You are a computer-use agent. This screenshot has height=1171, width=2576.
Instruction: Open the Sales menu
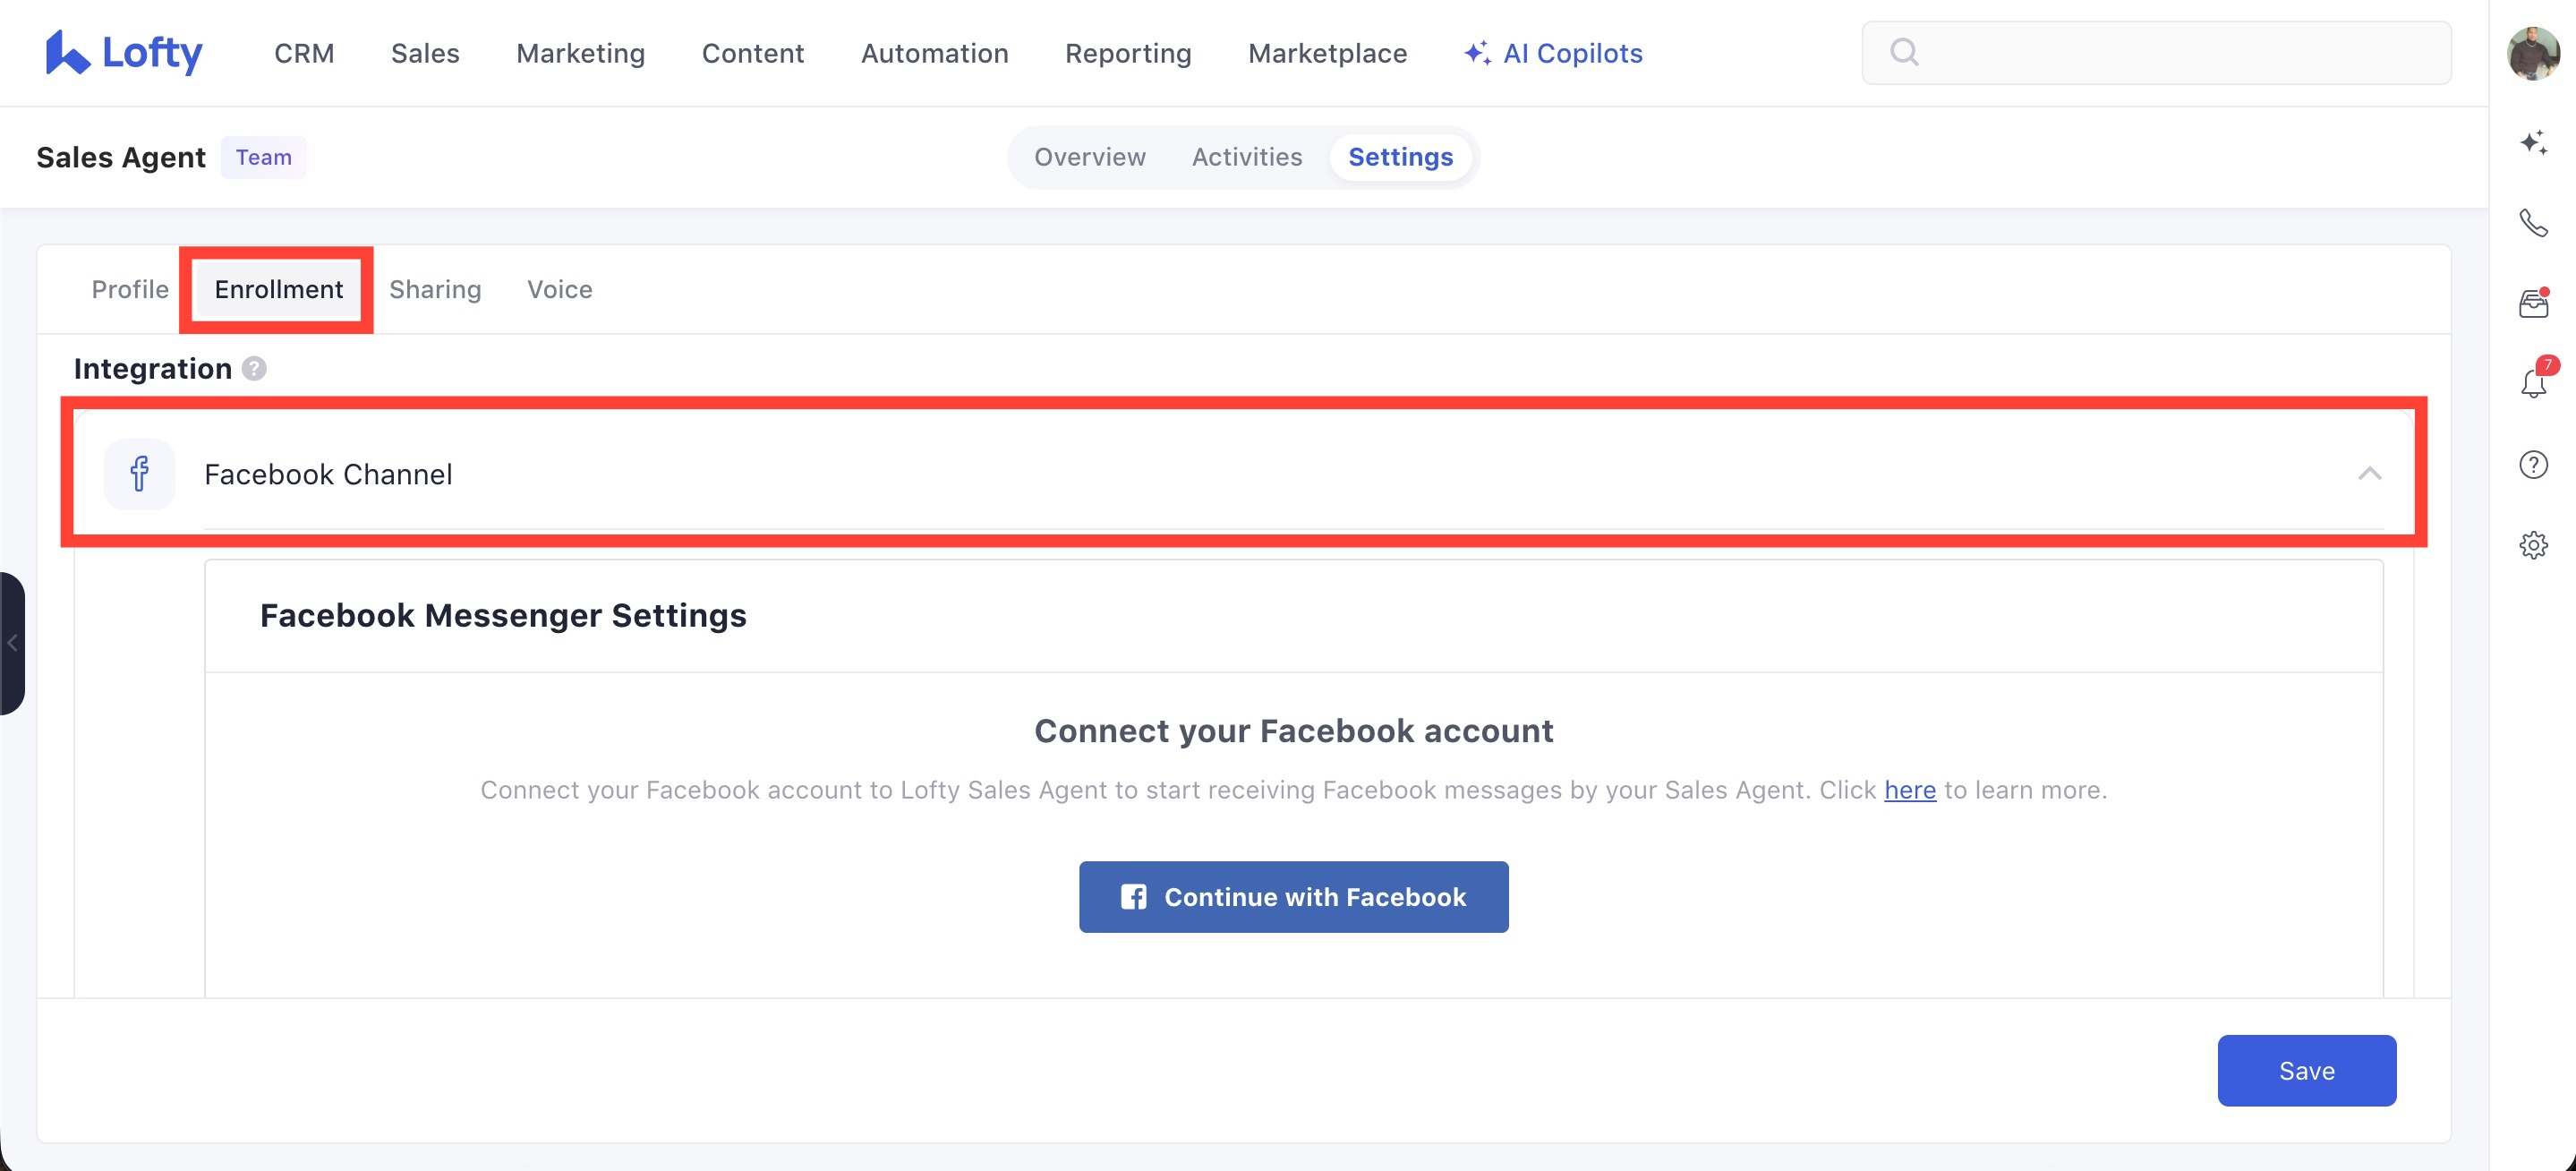pos(425,53)
